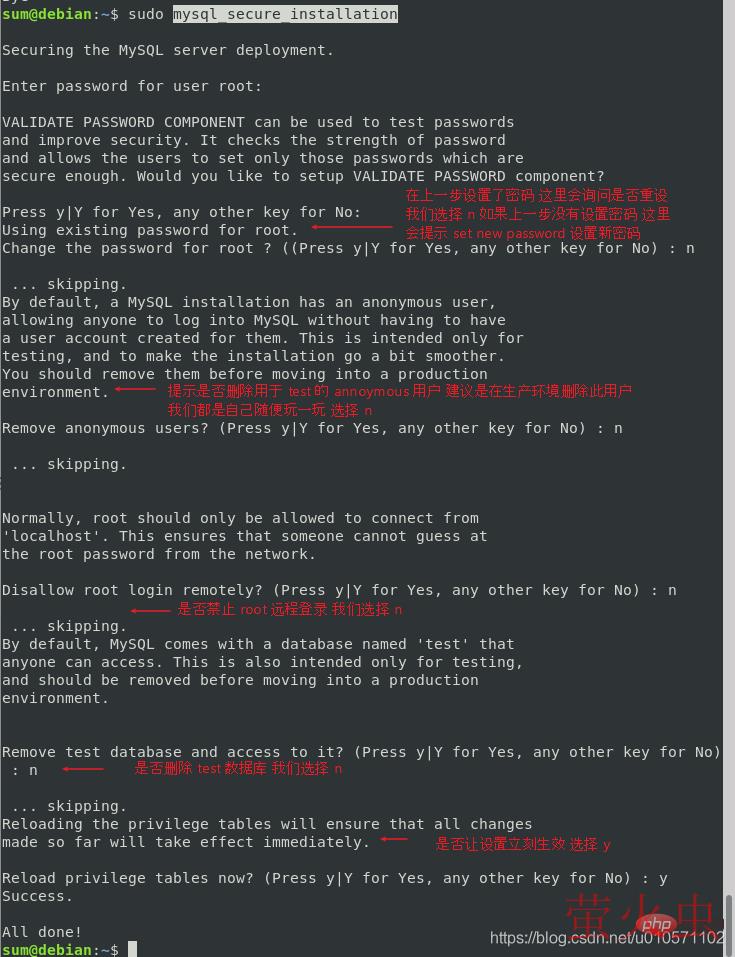This screenshot has height=957, width=735.
Task: Click the sum@debian prompt on the bottom line
Action: coord(47,950)
